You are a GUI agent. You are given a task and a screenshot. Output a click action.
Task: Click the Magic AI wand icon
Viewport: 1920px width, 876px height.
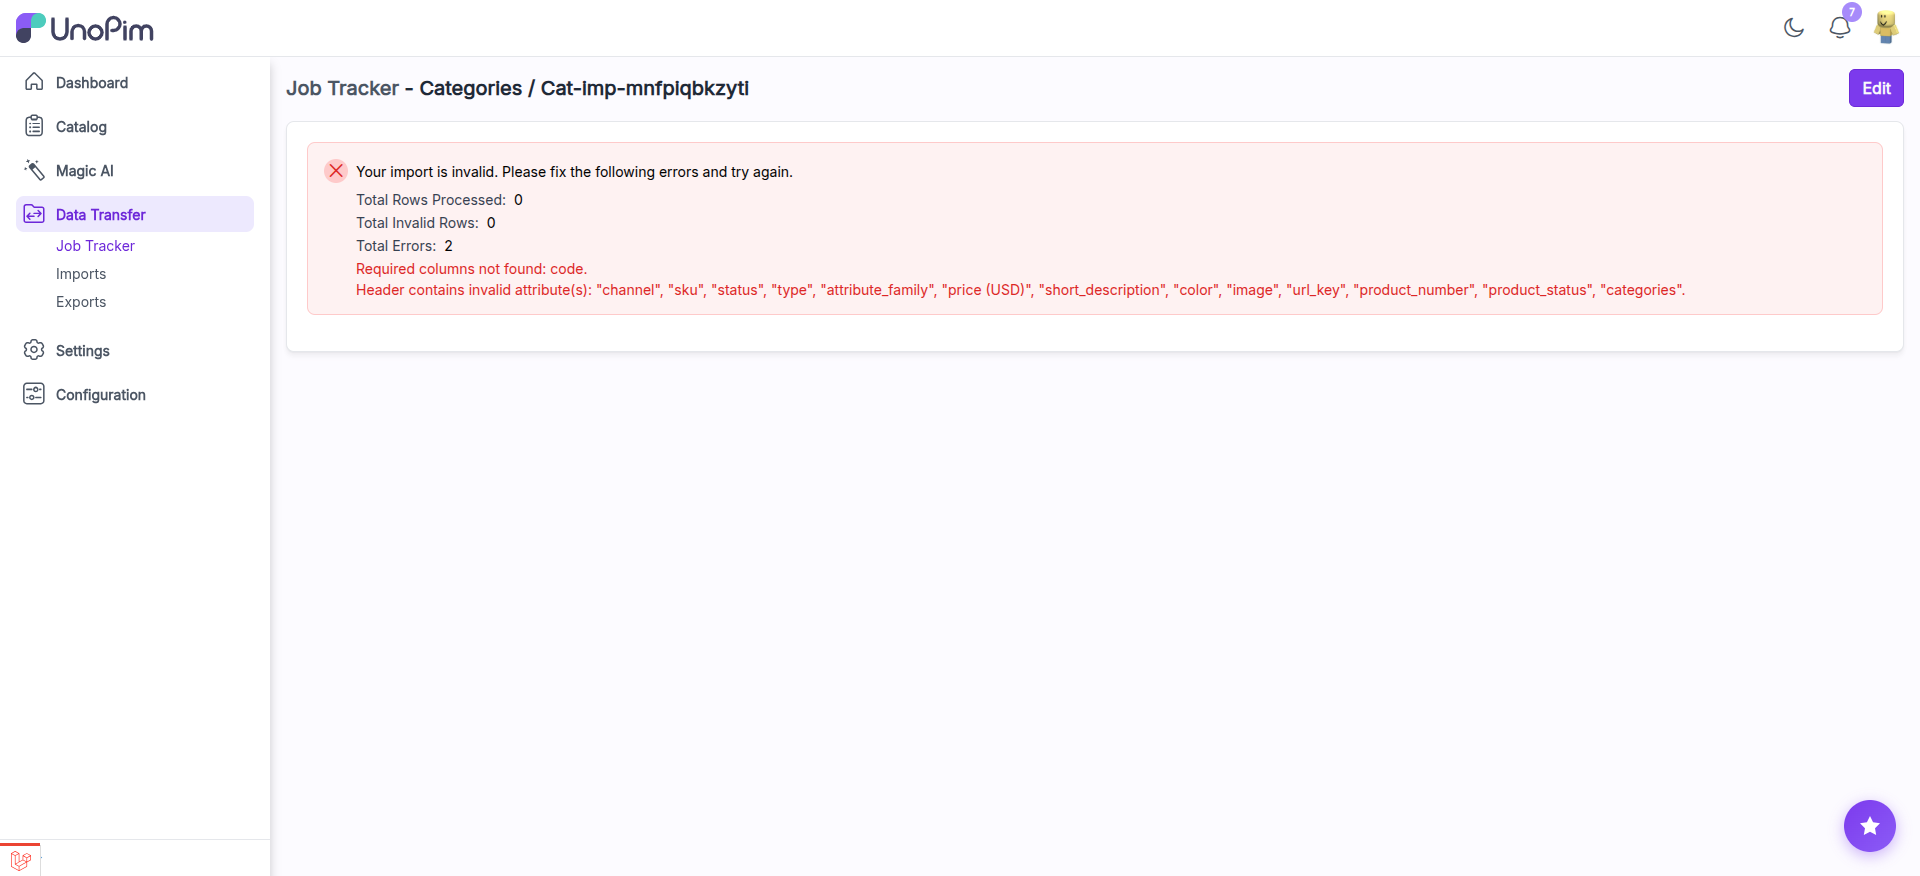(34, 170)
